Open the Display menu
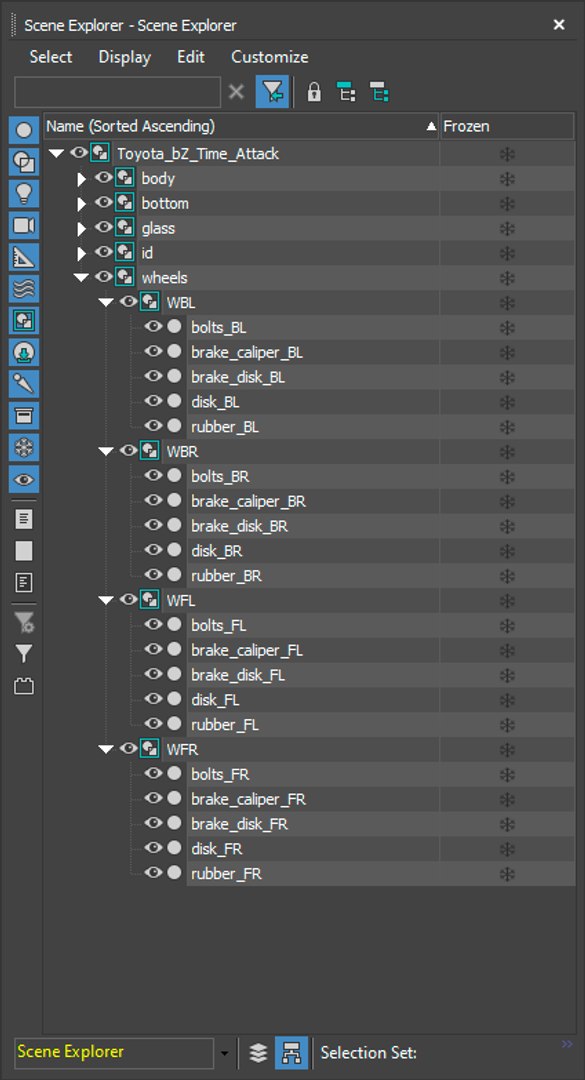Viewport: 585px width, 1080px height. (x=125, y=57)
